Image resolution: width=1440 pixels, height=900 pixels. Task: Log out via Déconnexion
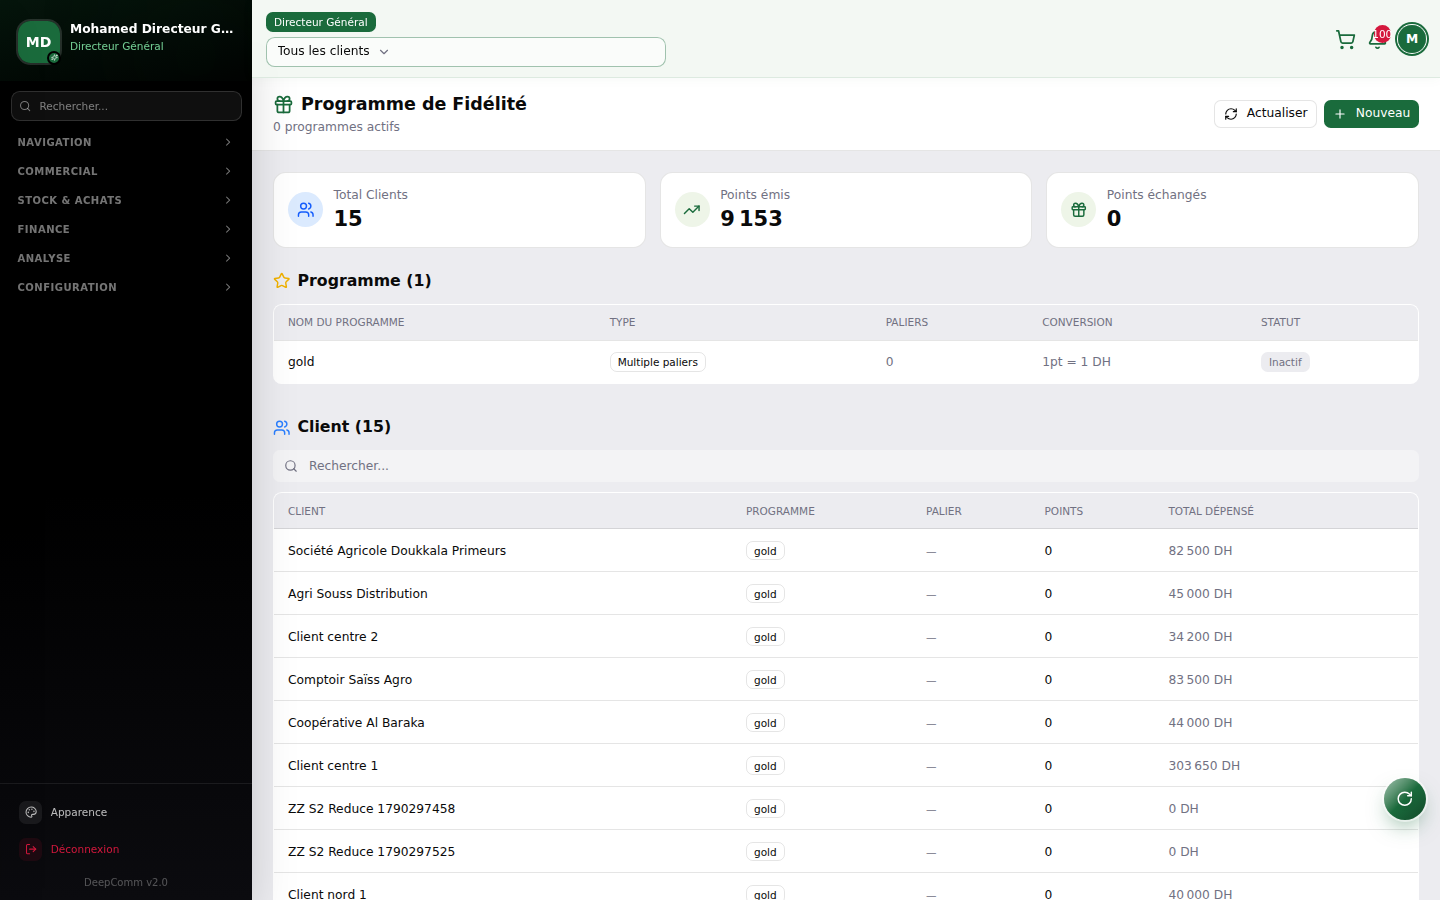(126, 849)
